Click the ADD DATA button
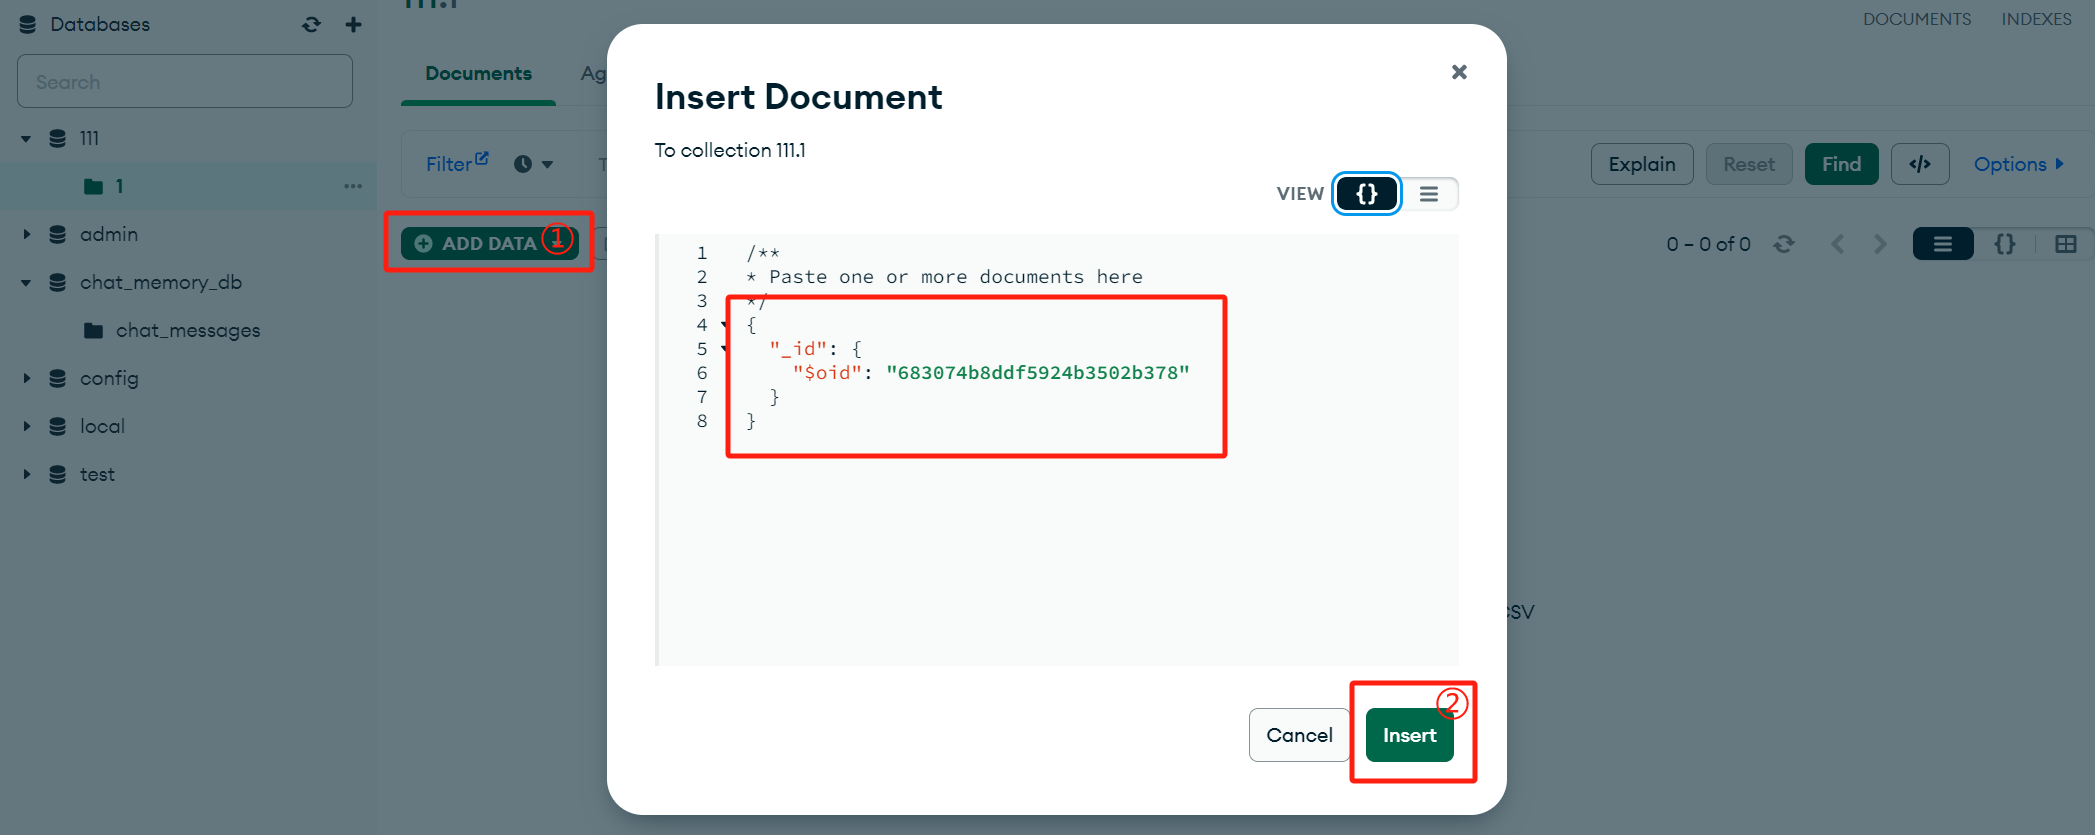Image resolution: width=2095 pixels, height=835 pixels. (x=489, y=243)
